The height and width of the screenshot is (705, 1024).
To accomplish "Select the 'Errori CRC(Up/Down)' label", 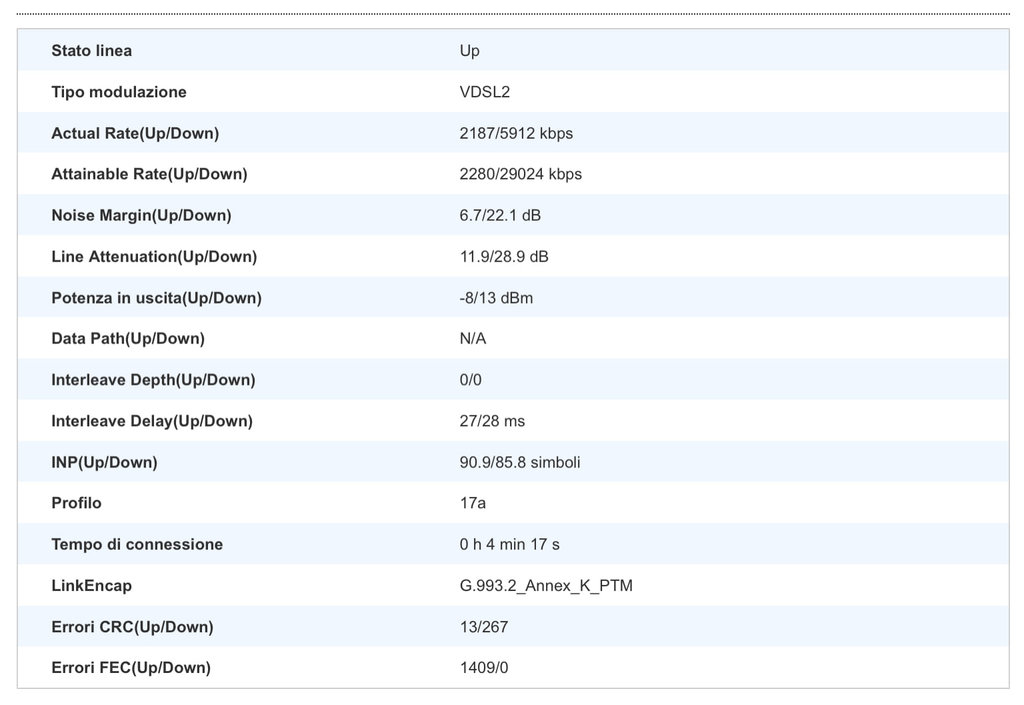I will (x=133, y=627).
